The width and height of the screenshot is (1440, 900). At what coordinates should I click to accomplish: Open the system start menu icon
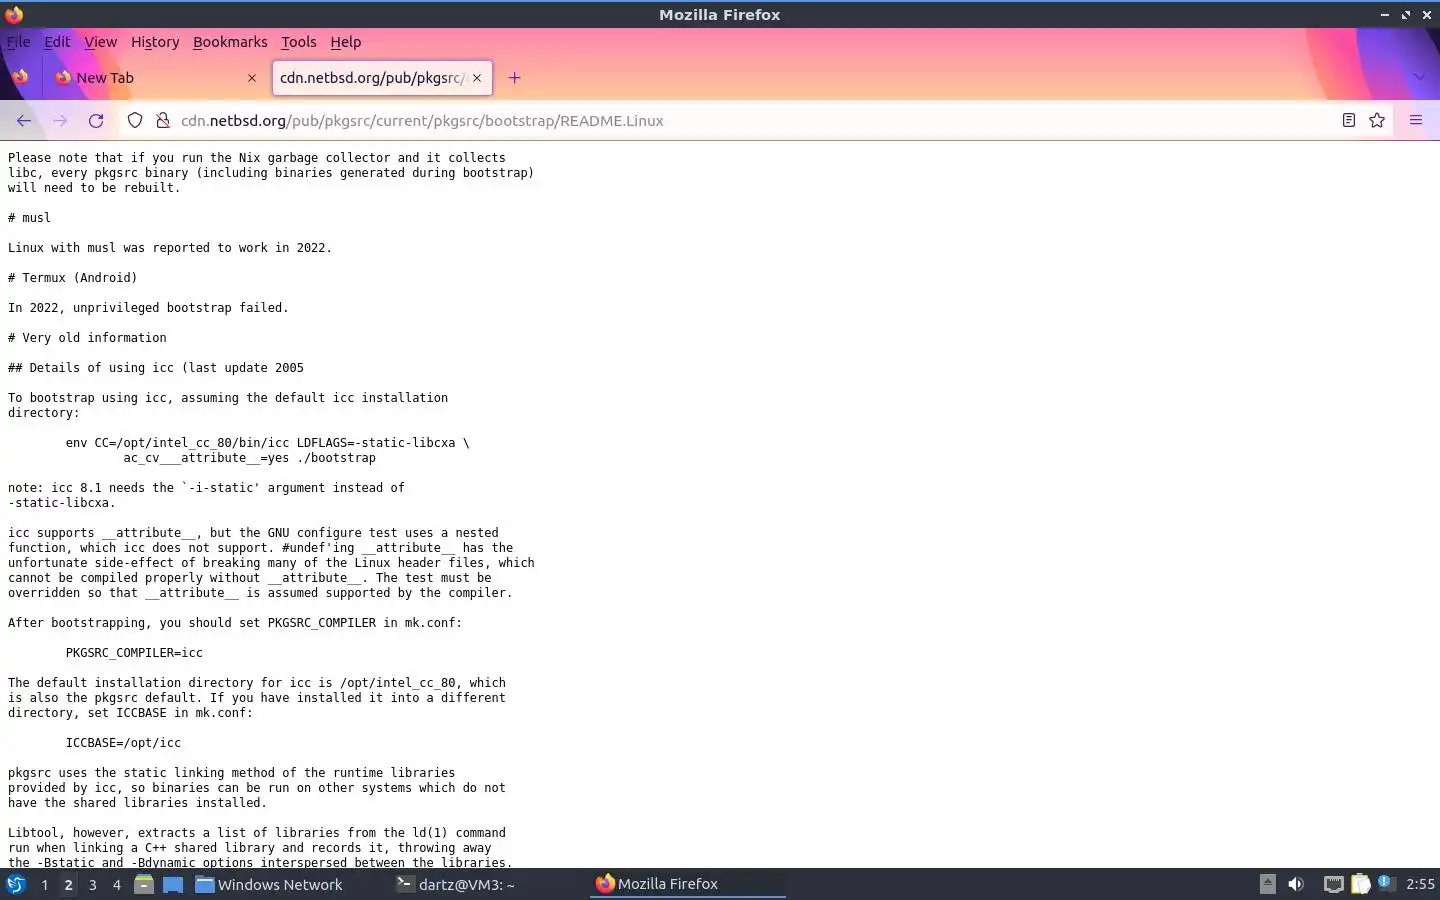(16, 884)
